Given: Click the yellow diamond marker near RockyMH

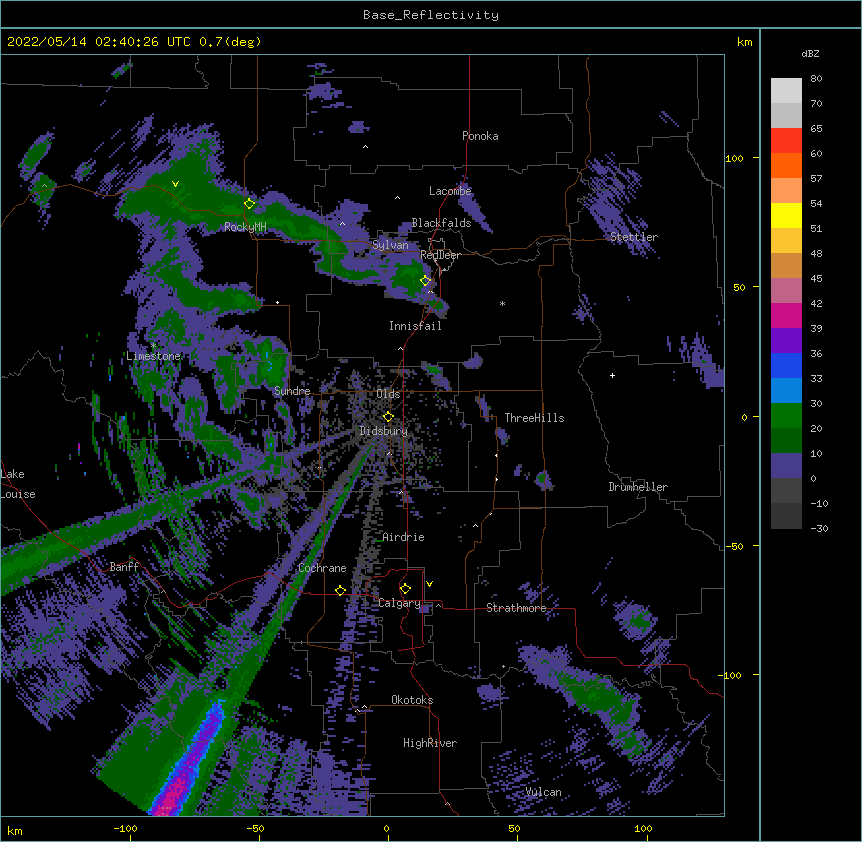Looking at the screenshot, I should 249,204.
